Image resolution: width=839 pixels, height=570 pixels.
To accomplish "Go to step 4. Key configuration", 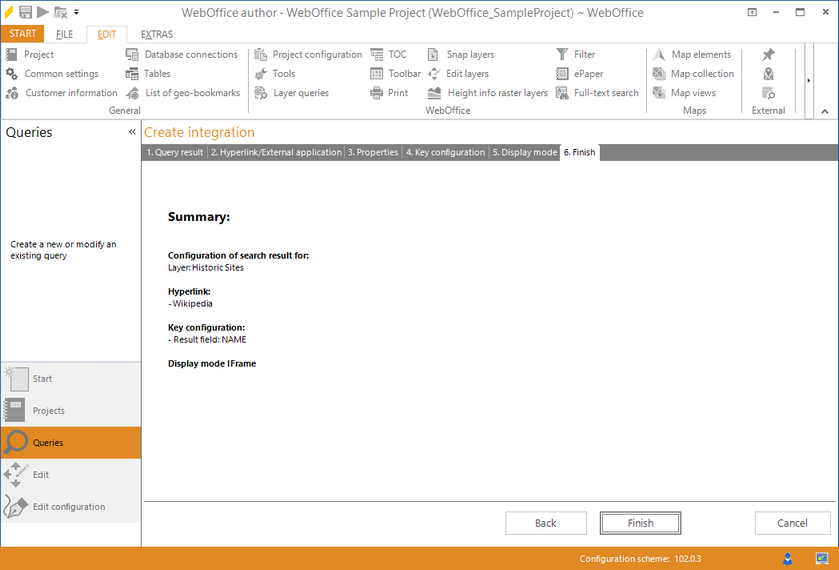I will click(445, 153).
